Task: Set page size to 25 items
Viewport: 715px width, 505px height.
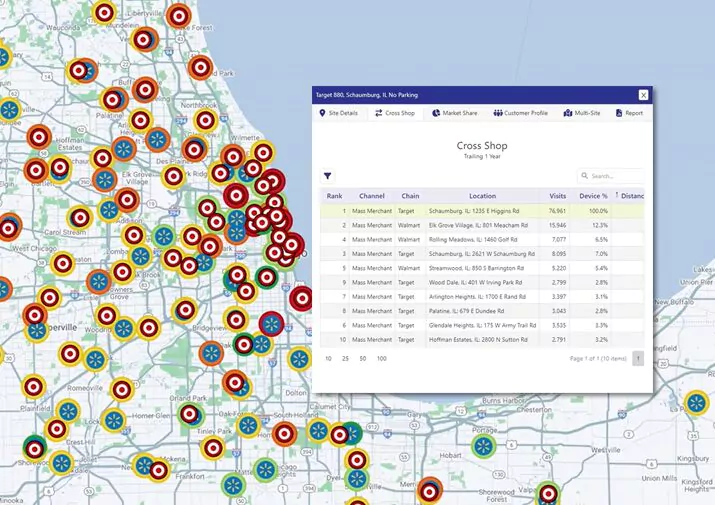Action: (345, 359)
